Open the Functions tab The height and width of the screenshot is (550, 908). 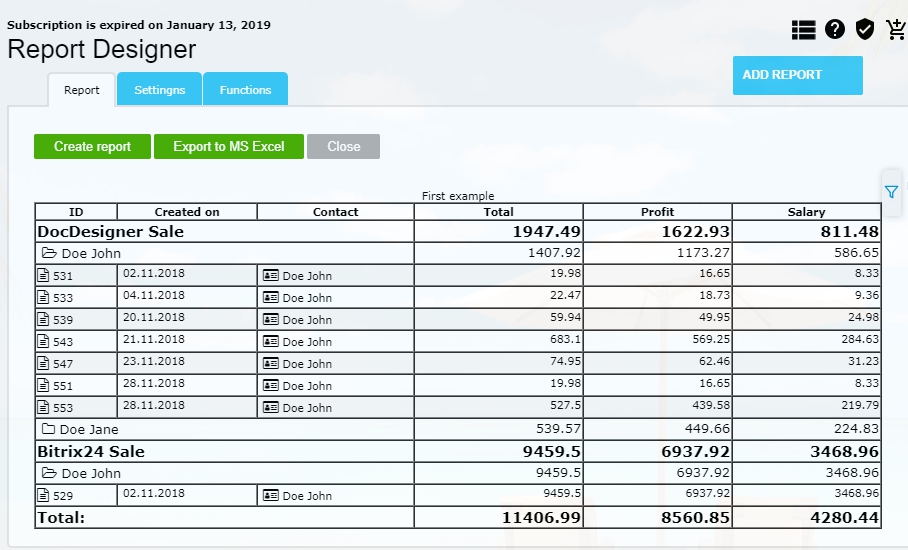coord(246,89)
